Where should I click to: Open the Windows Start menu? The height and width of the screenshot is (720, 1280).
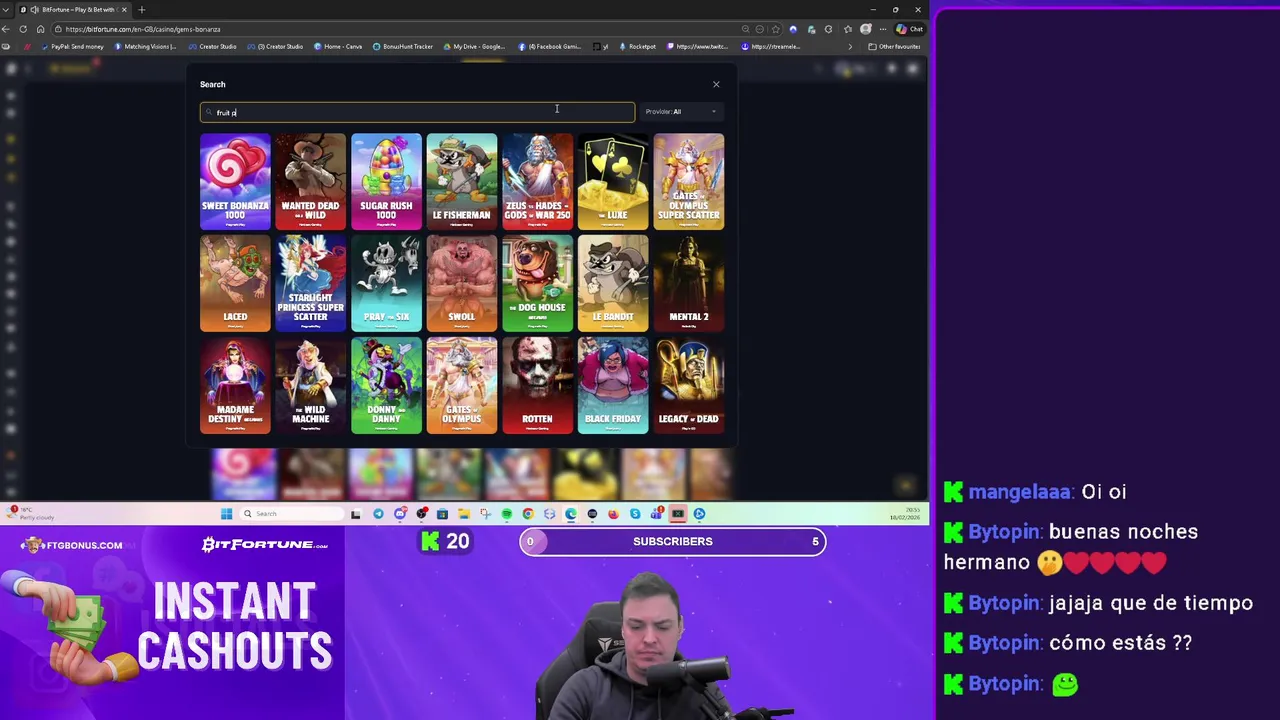point(226,514)
